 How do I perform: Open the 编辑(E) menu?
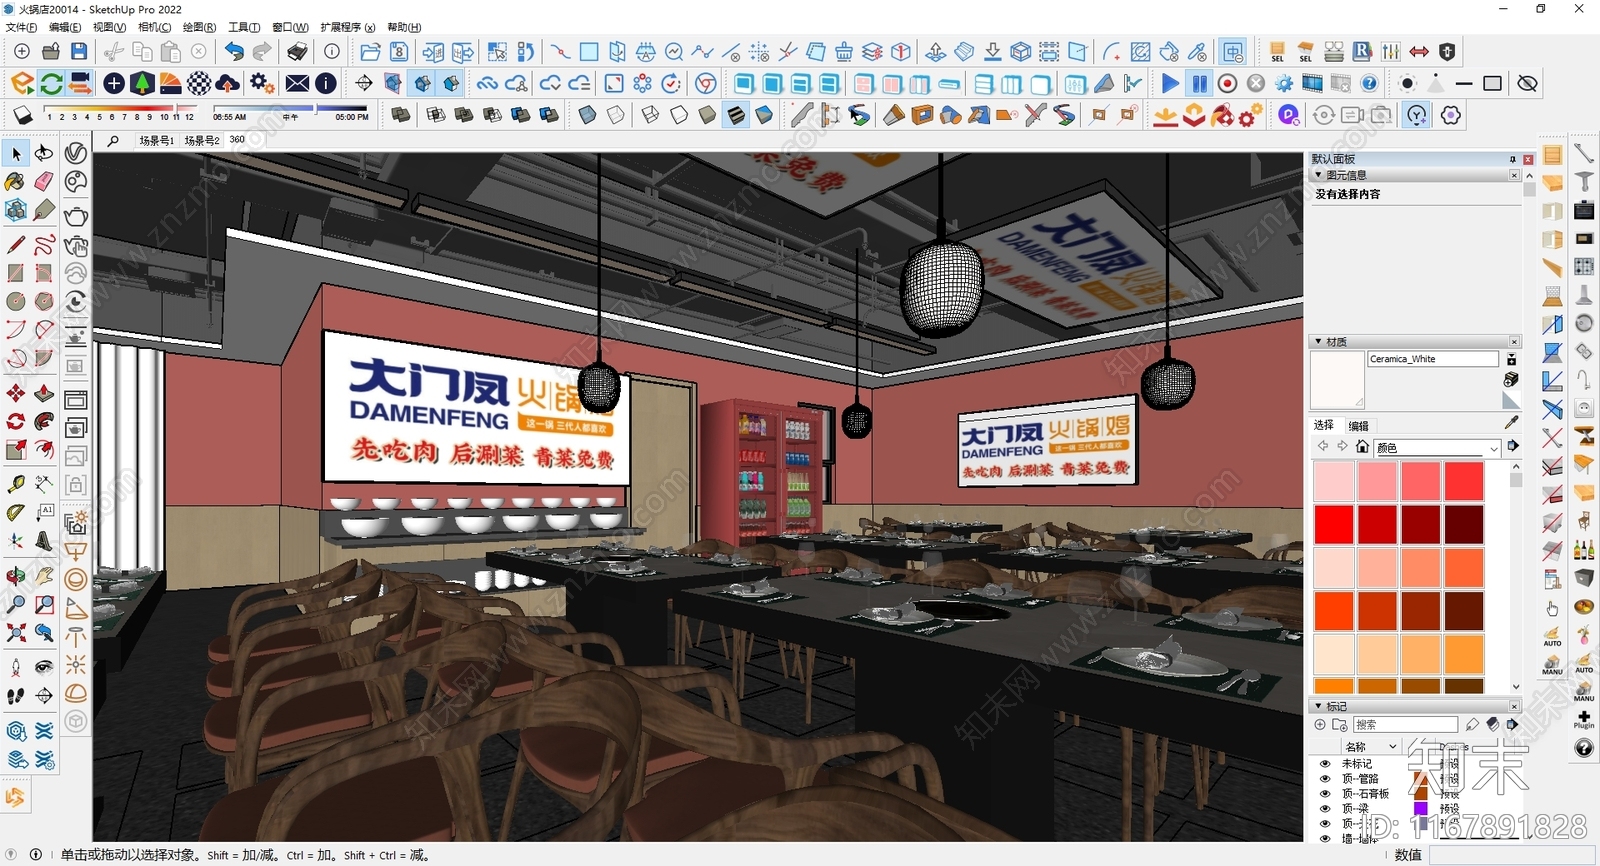[x=65, y=27]
